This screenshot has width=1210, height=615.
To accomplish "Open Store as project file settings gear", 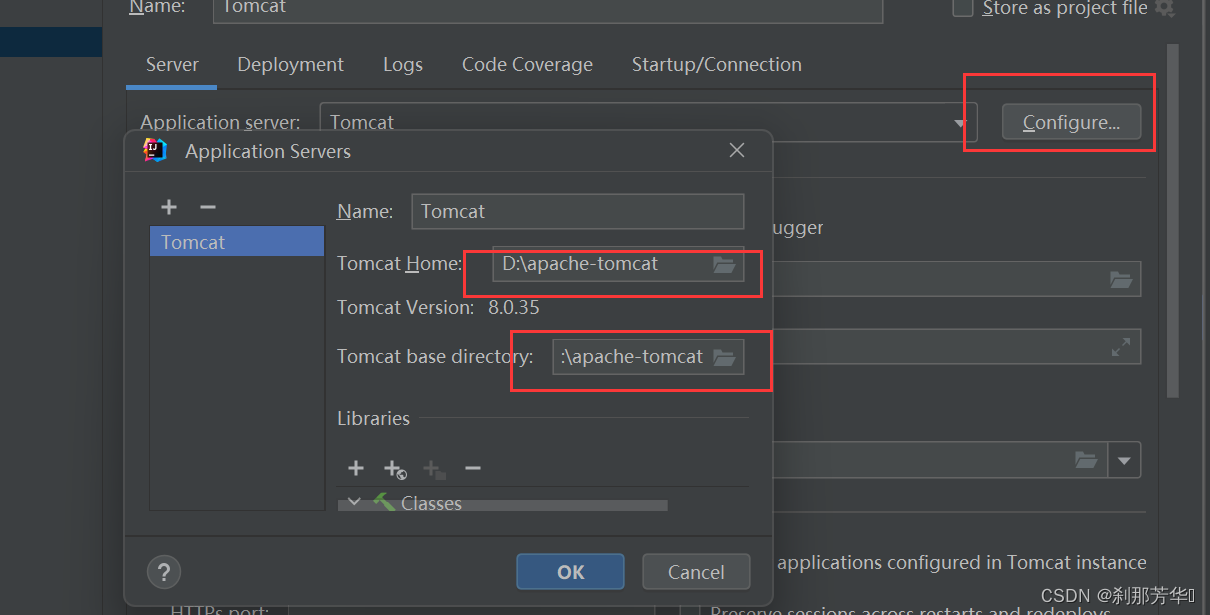I will click(x=1164, y=8).
